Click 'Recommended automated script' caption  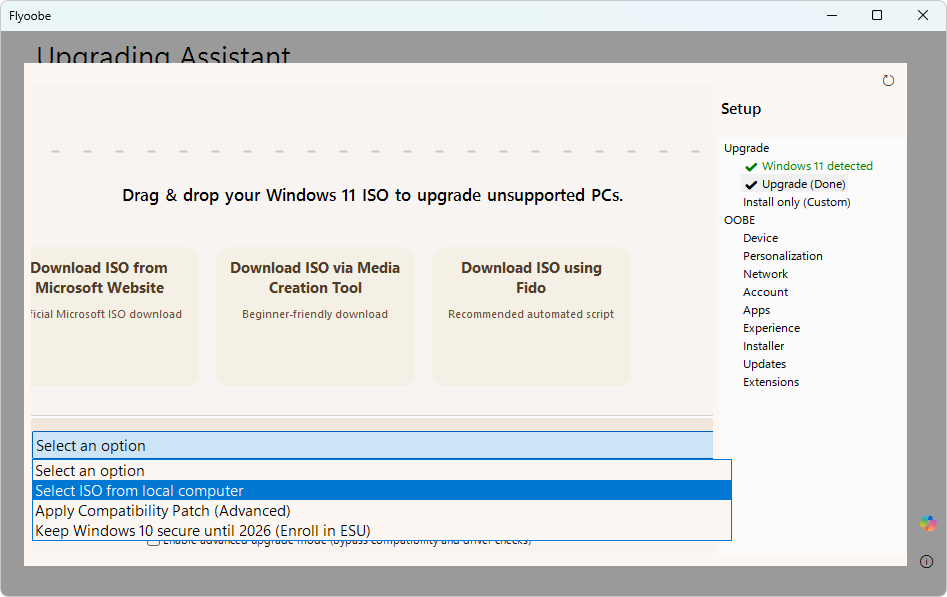(531, 314)
